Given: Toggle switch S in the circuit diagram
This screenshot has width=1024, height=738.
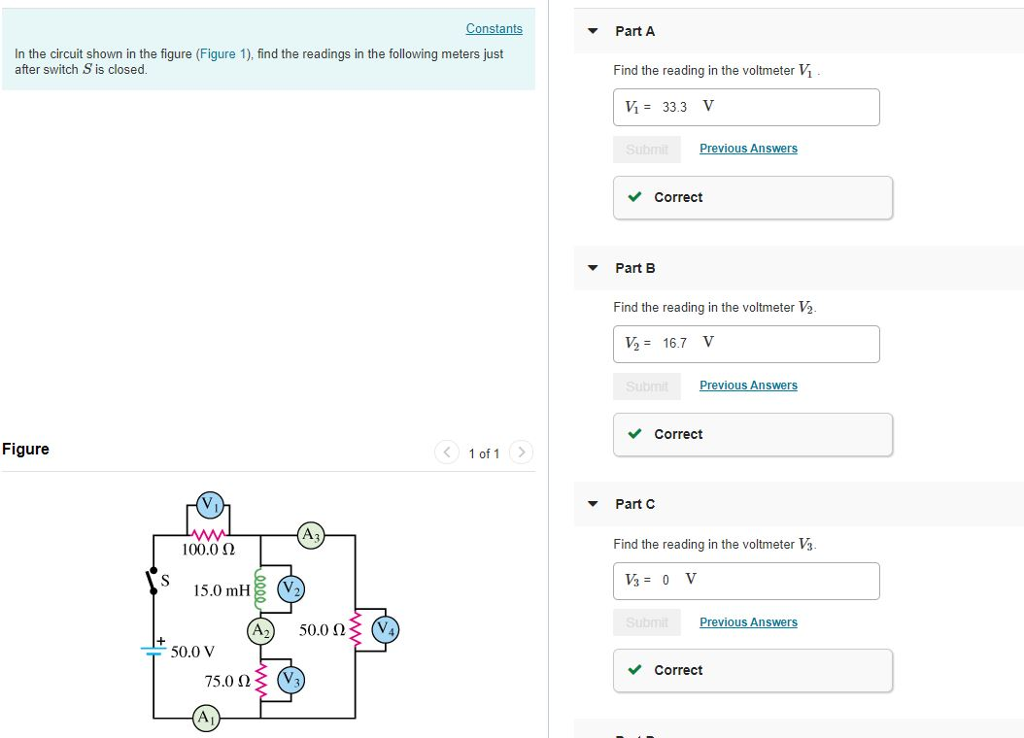Looking at the screenshot, I should tap(153, 583).
